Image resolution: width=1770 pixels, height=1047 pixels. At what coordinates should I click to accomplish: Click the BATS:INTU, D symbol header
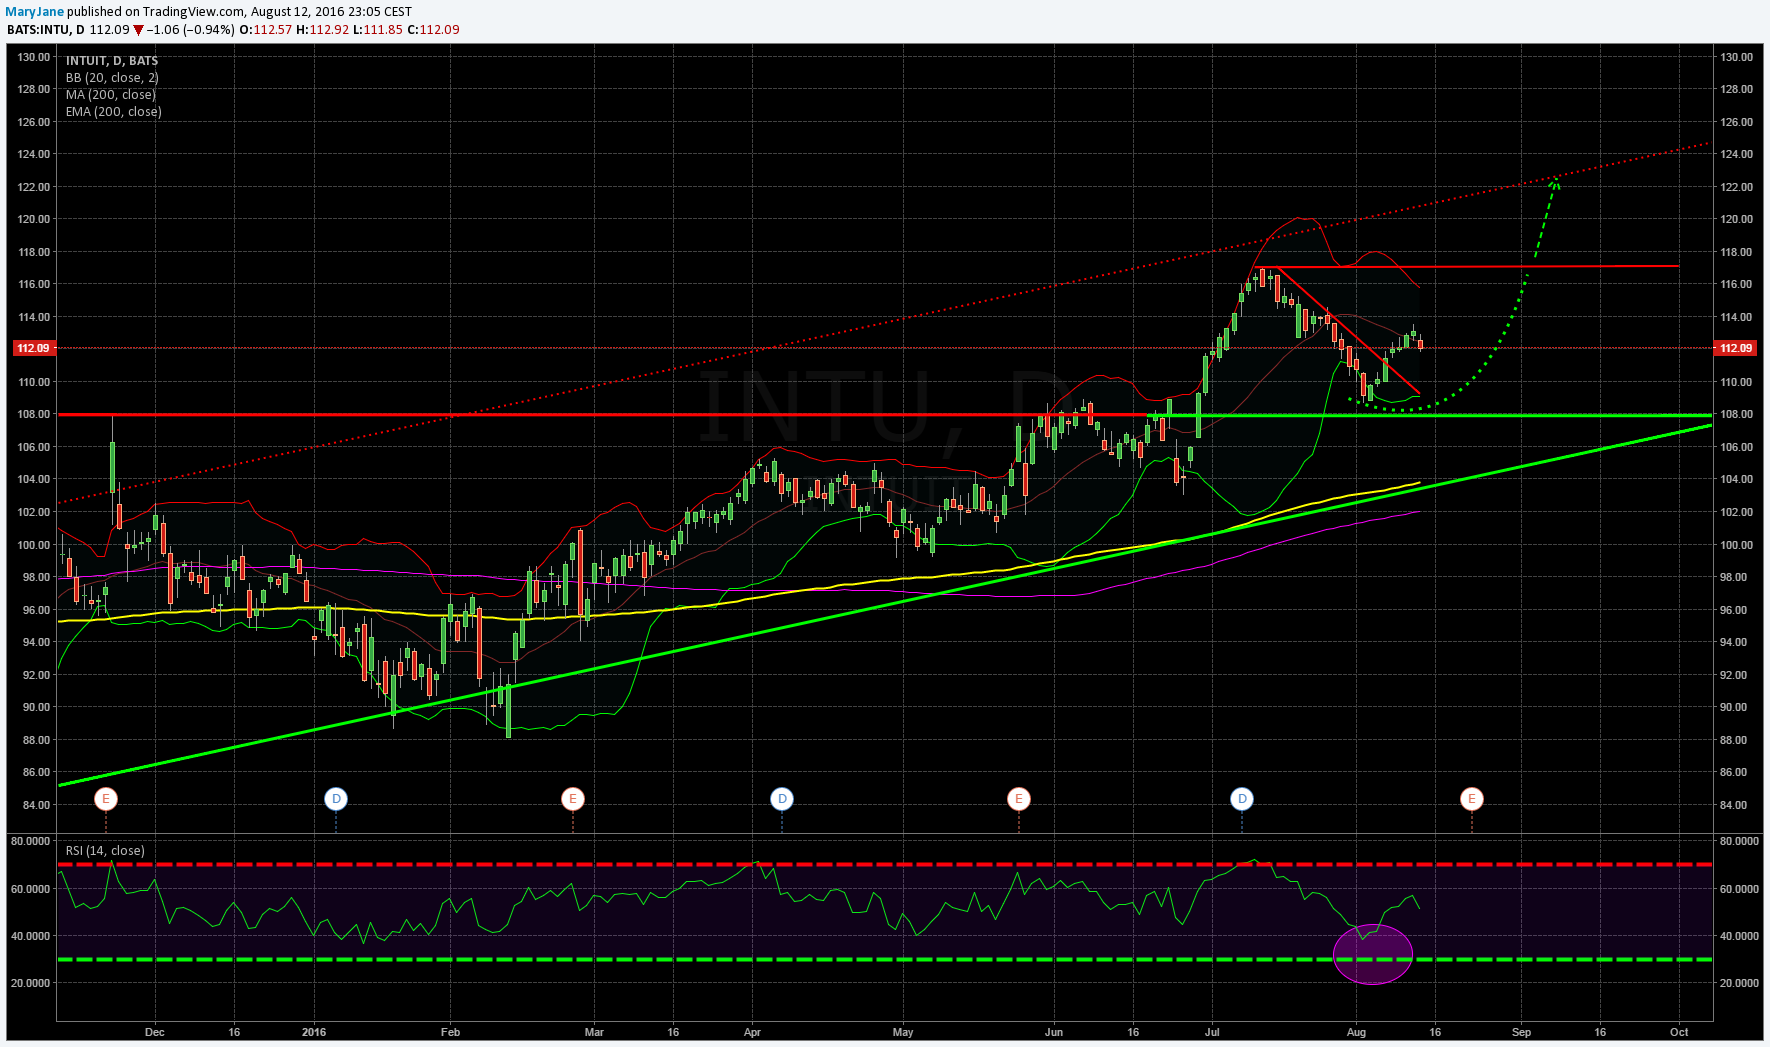point(46,30)
